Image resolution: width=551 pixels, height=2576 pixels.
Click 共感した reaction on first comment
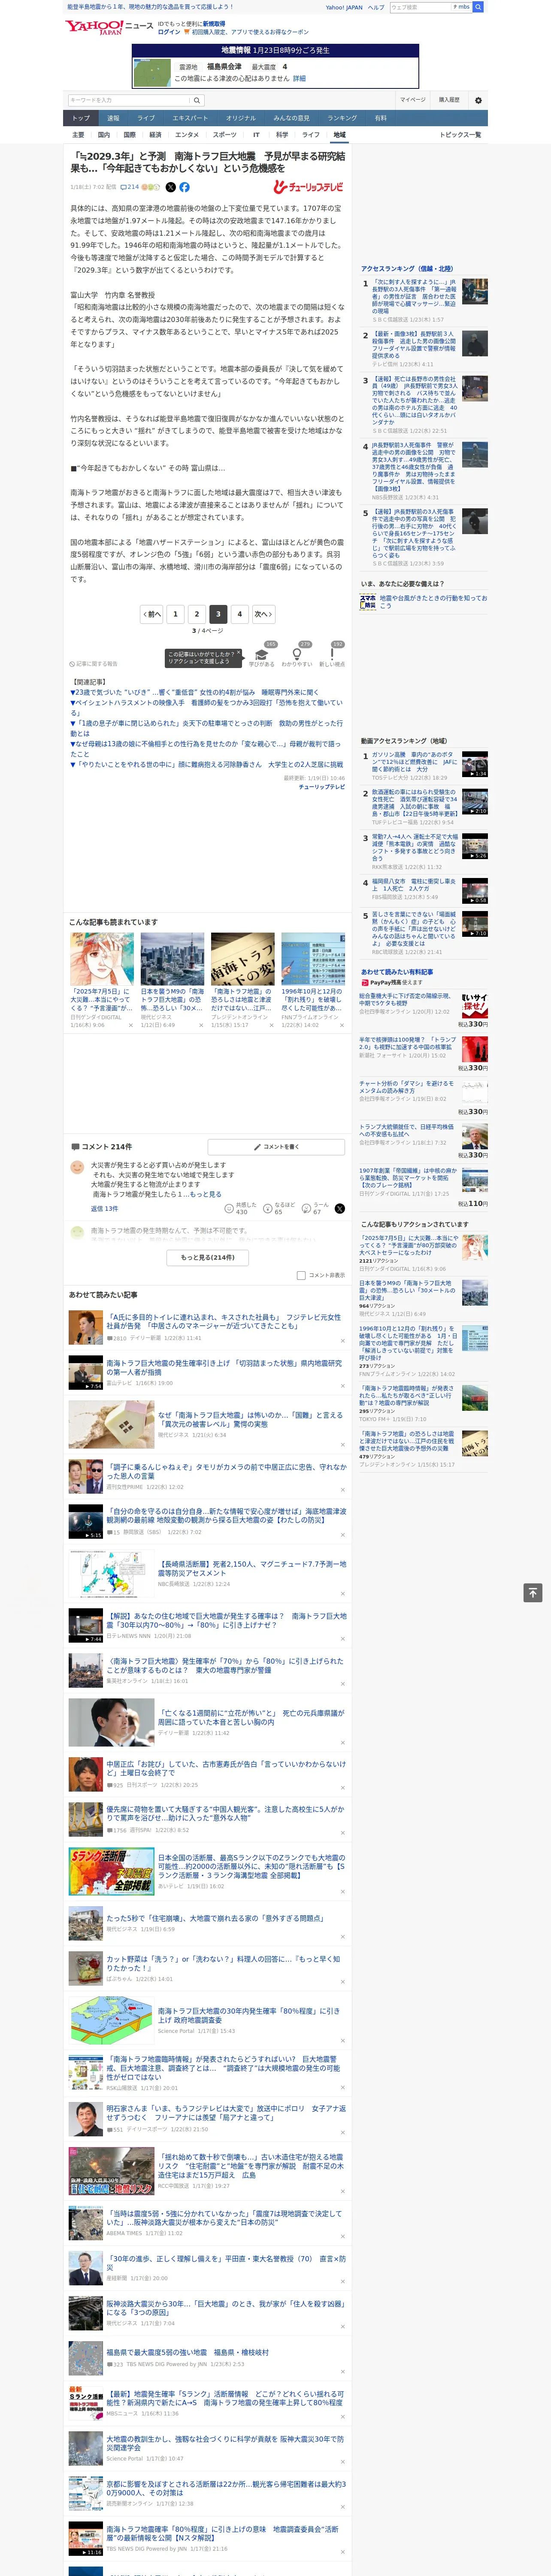coord(240,1208)
